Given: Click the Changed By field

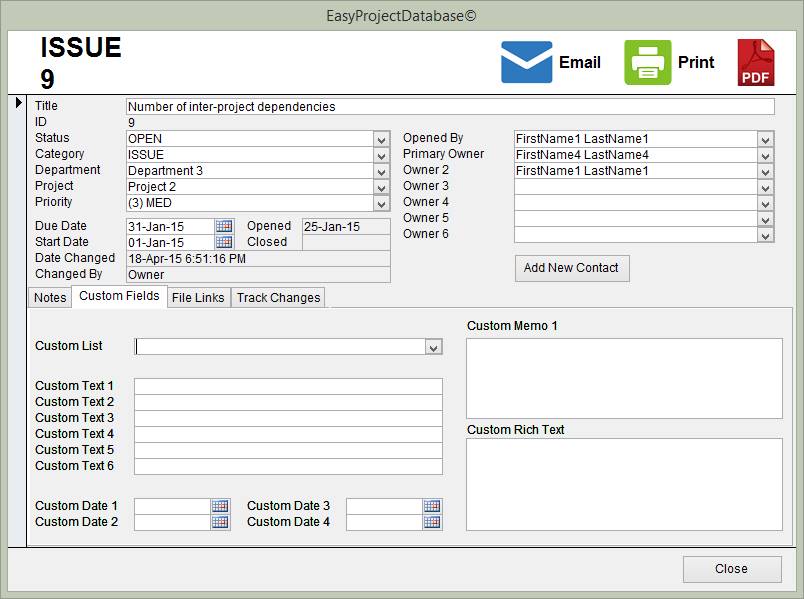Looking at the screenshot, I should [x=258, y=274].
